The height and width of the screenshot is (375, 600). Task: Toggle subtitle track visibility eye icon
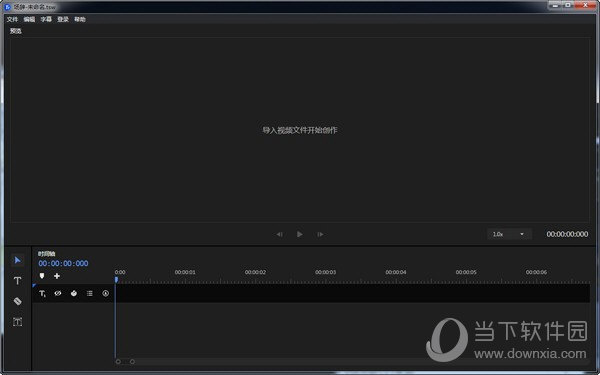pyautogui.click(x=58, y=293)
